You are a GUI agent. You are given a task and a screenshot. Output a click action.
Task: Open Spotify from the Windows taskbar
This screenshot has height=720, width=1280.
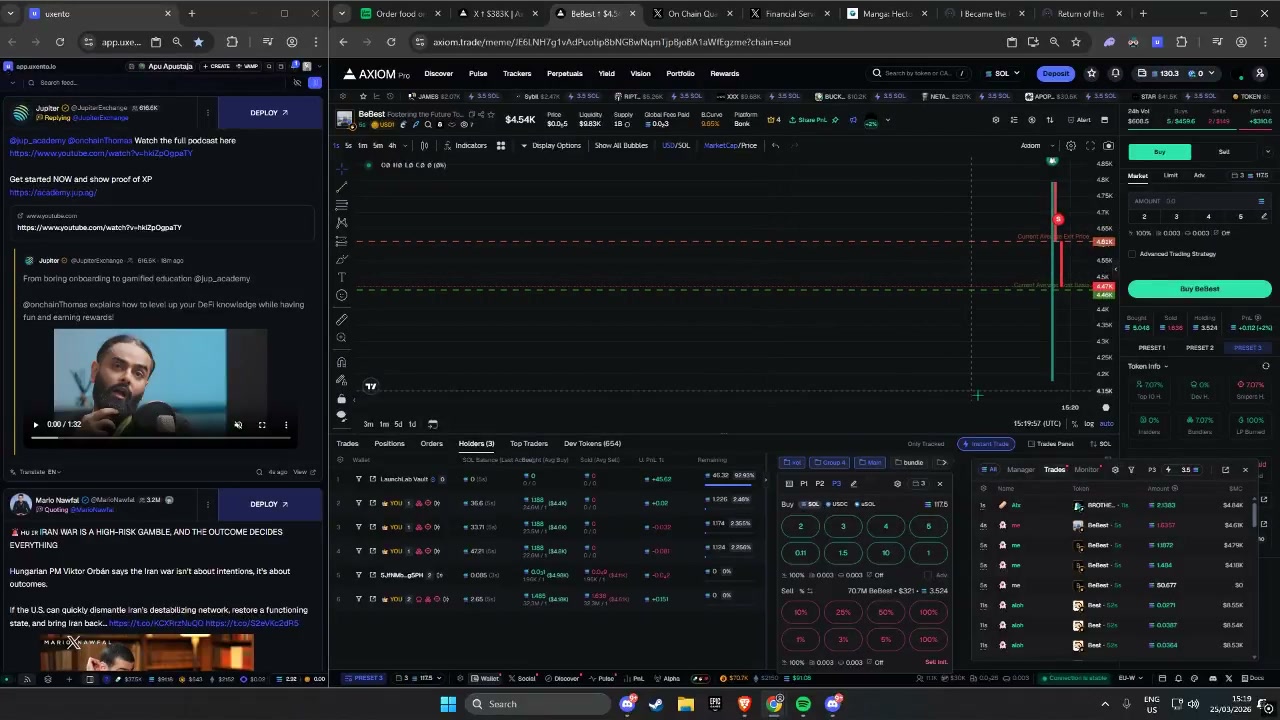pyautogui.click(x=803, y=704)
